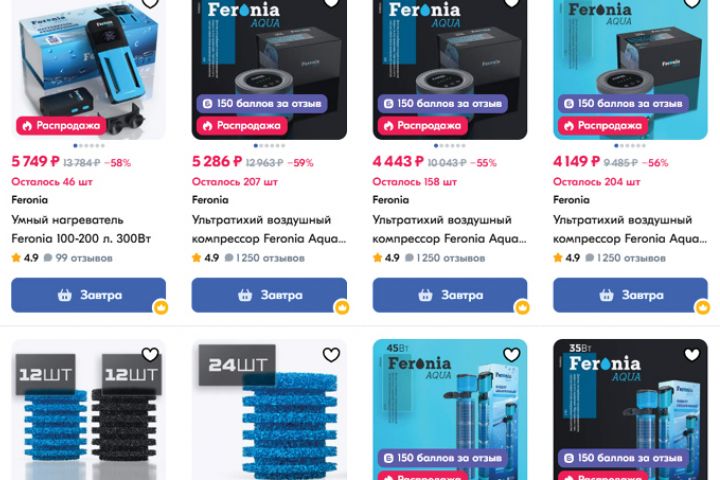Toggle heart on 24ШТ blue sponge product
720x480 pixels.
click(331, 355)
